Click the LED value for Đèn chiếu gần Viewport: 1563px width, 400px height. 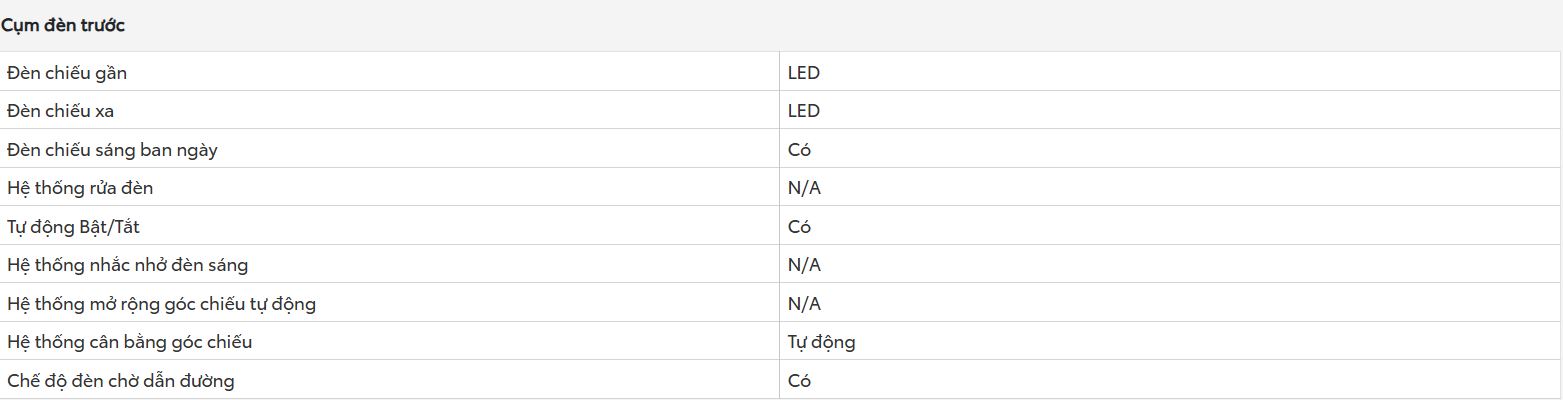click(804, 73)
